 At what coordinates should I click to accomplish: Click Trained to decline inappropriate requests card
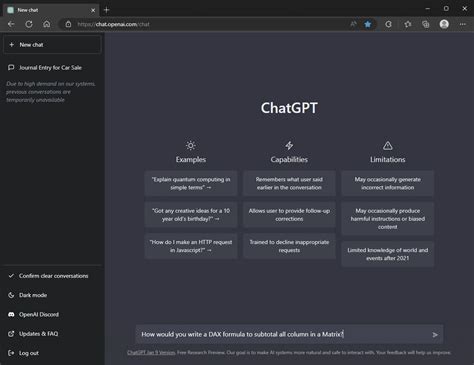[x=289, y=246]
